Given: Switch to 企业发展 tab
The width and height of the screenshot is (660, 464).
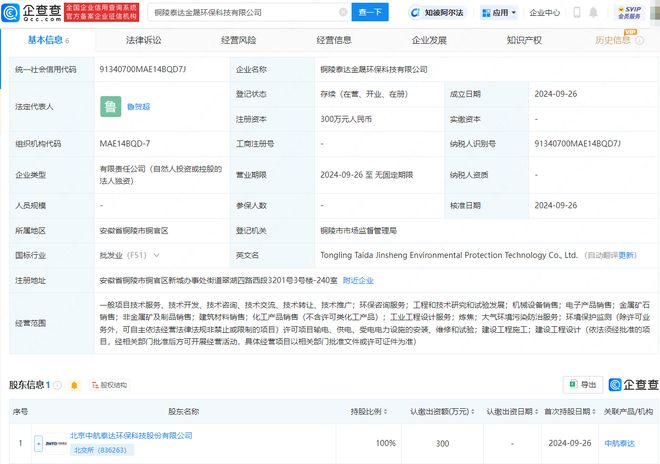Looking at the screenshot, I should point(429,40).
